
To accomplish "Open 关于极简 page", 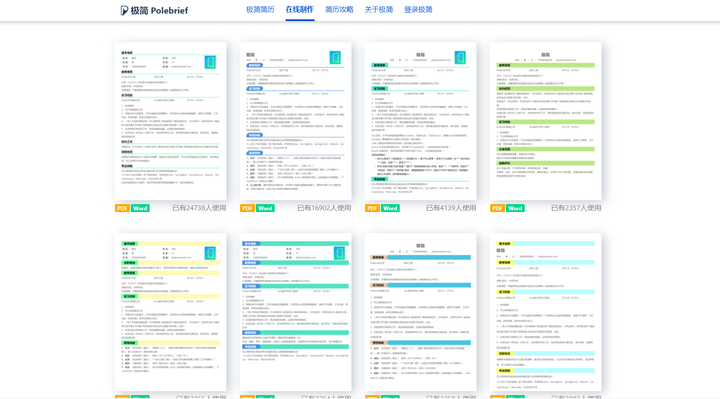I will pyautogui.click(x=378, y=10).
